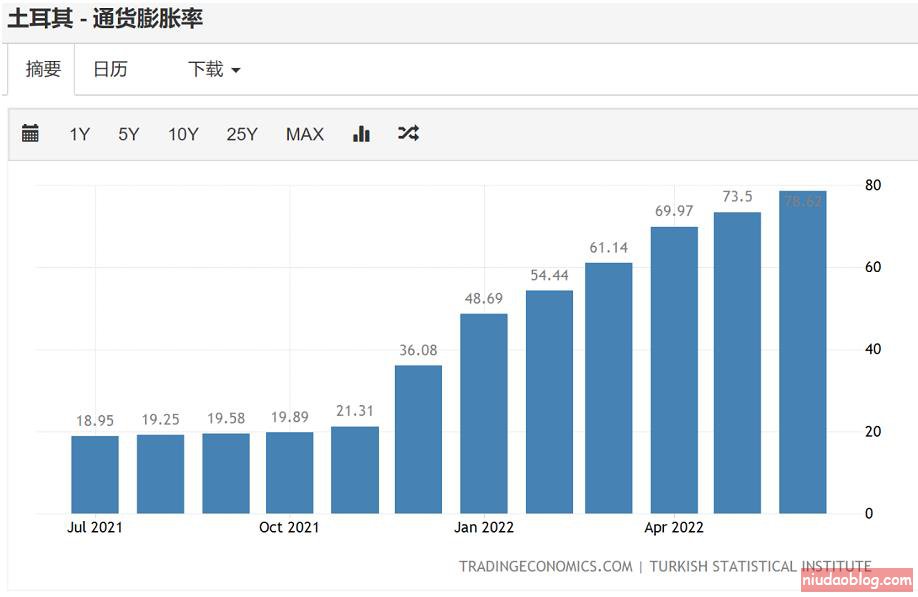Image resolution: width=918 pixels, height=597 pixels.
Task: Click the bar labeled 19.58
Action: pos(226,474)
